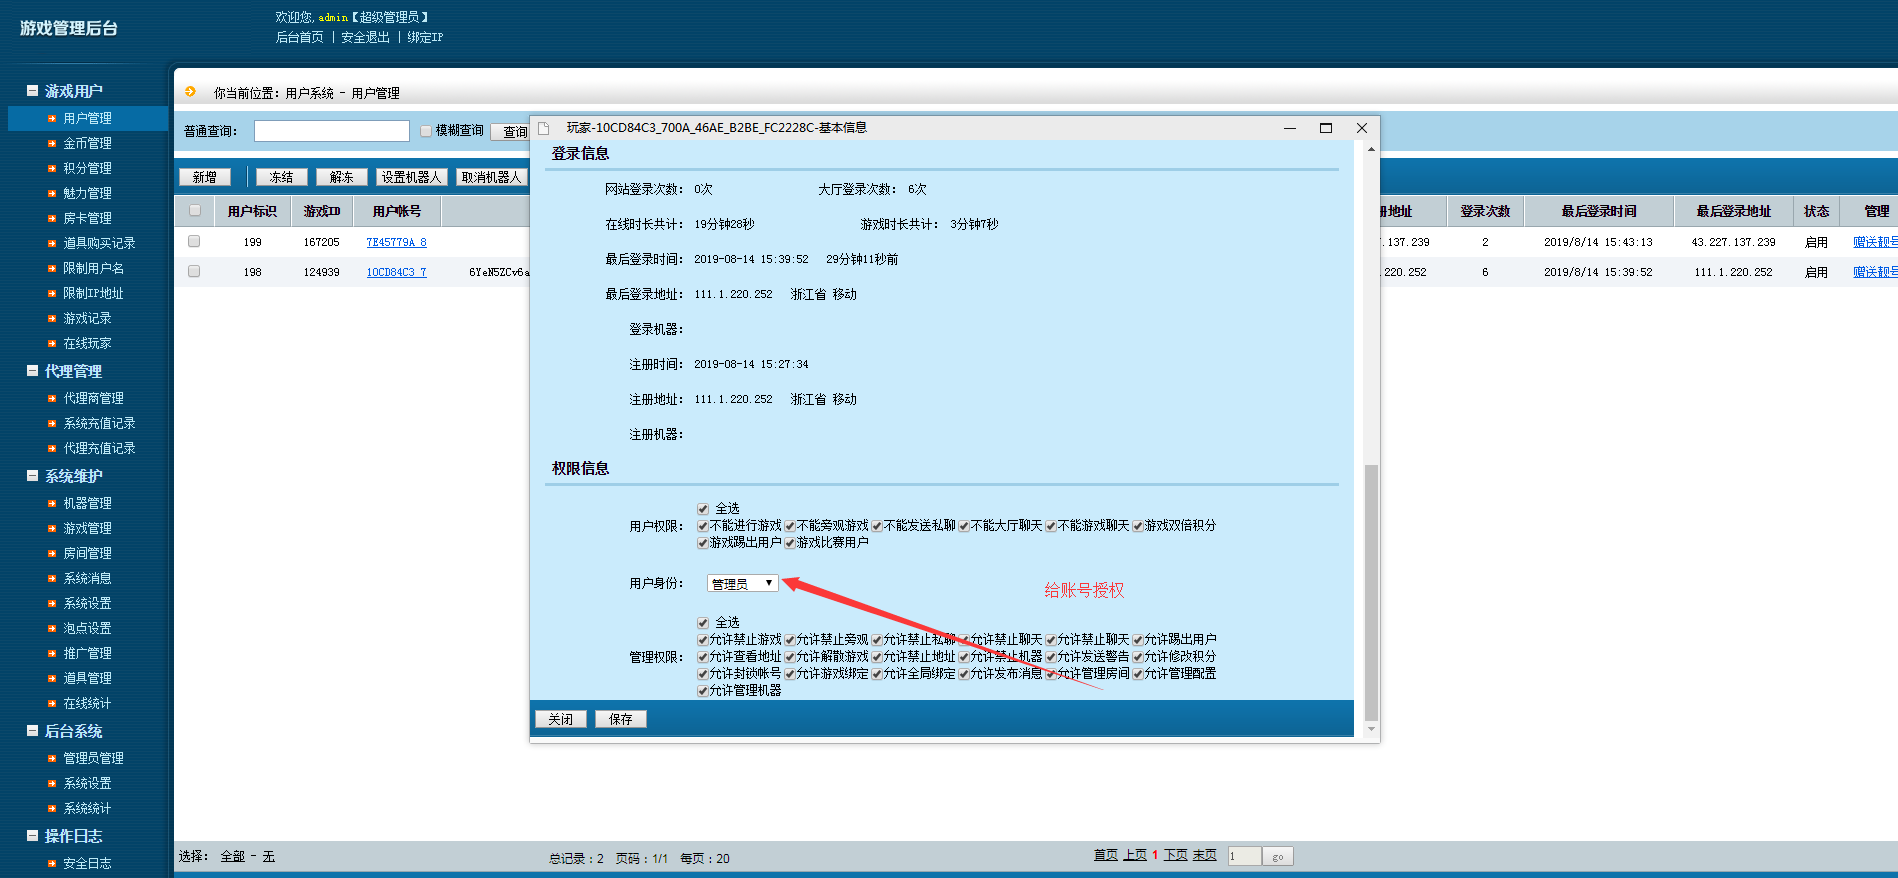Collapse the 后台系统 sidebar section

pos(32,730)
